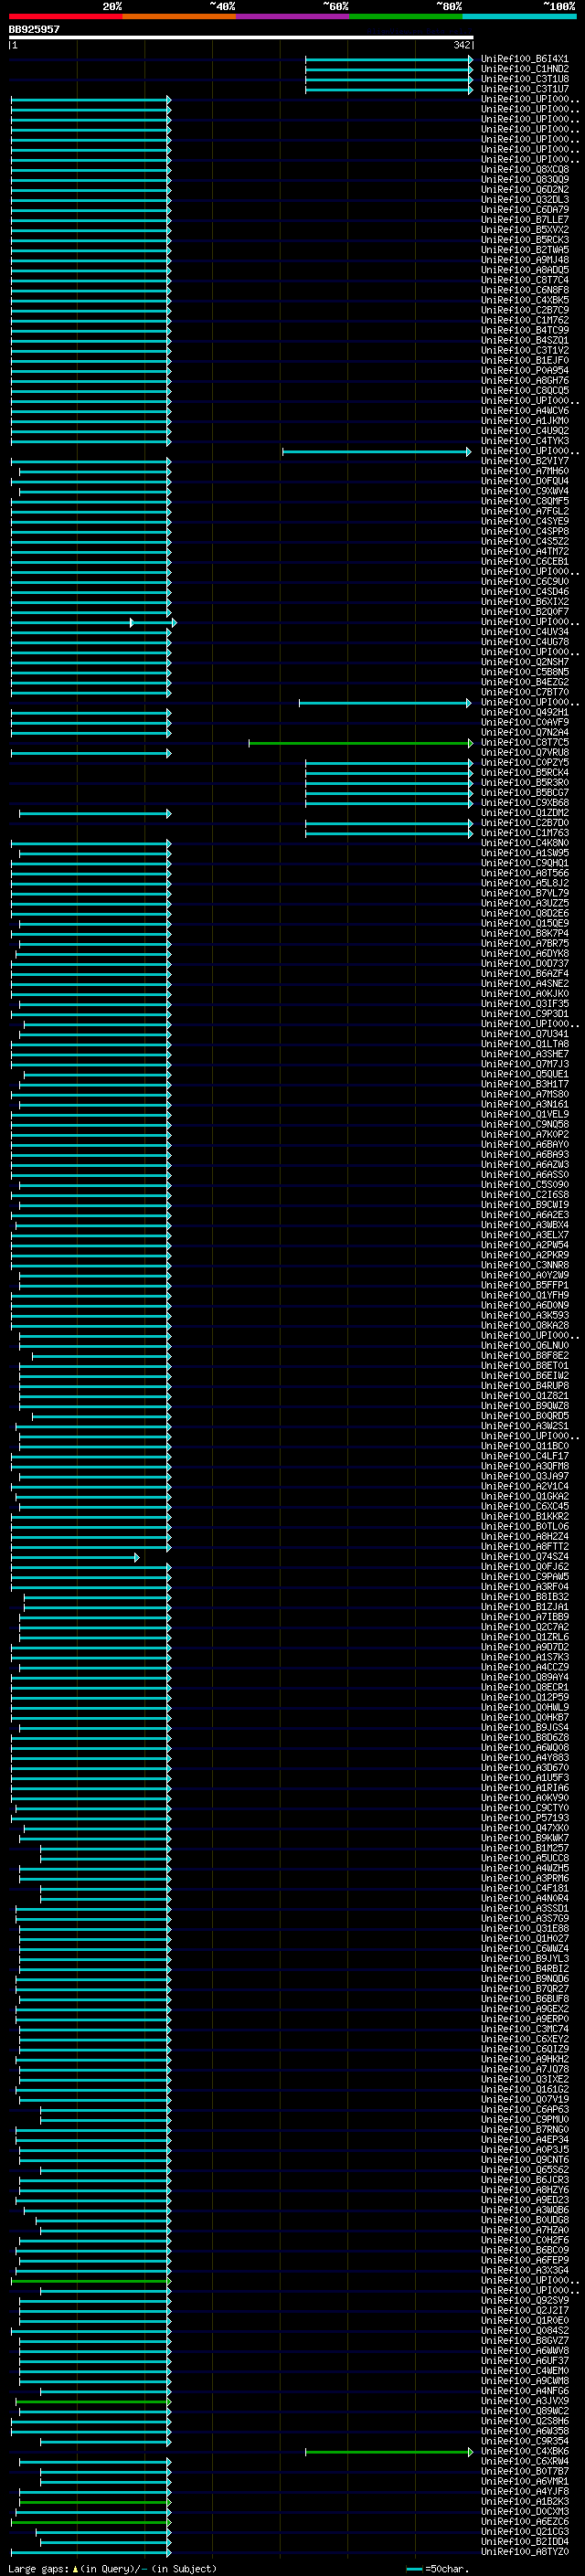Screen dimensions: 585x2576
Task: Click the UniRef100_Q8DZE6 label
Action: click(x=525, y=913)
